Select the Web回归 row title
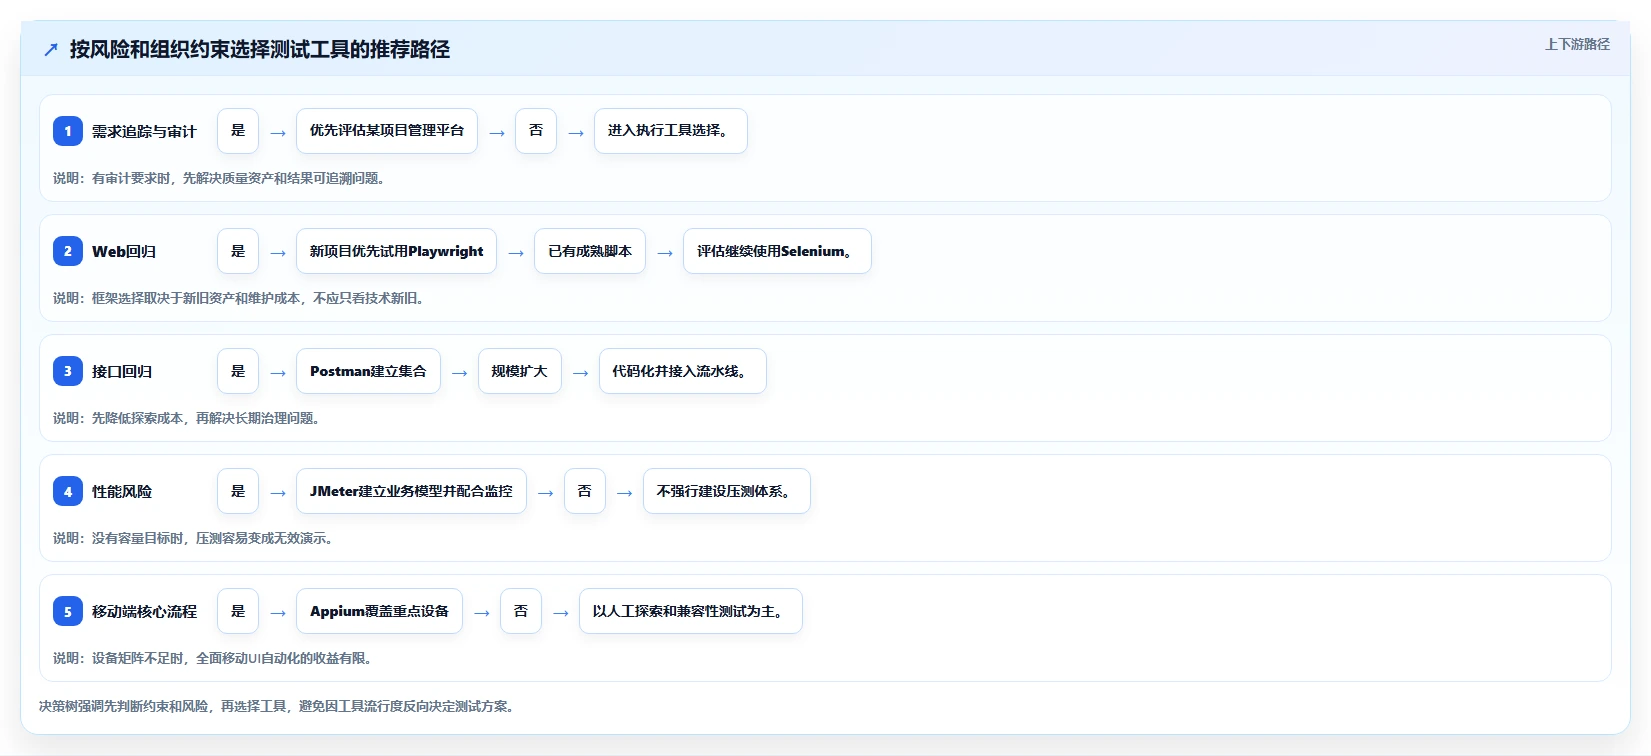The image size is (1651, 756). pos(124,251)
